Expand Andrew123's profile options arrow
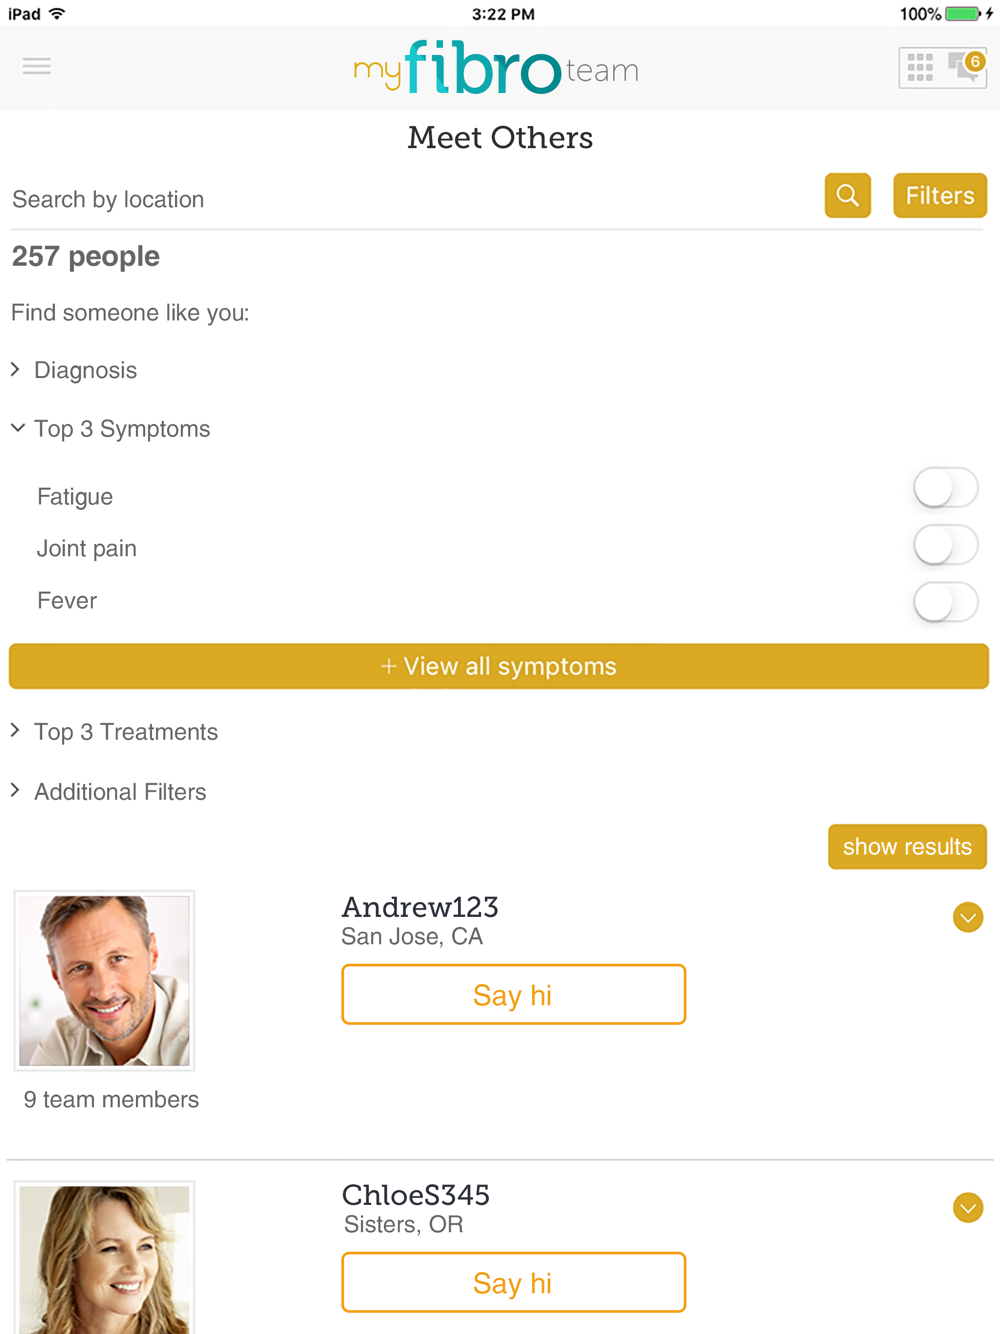 pos(968,917)
